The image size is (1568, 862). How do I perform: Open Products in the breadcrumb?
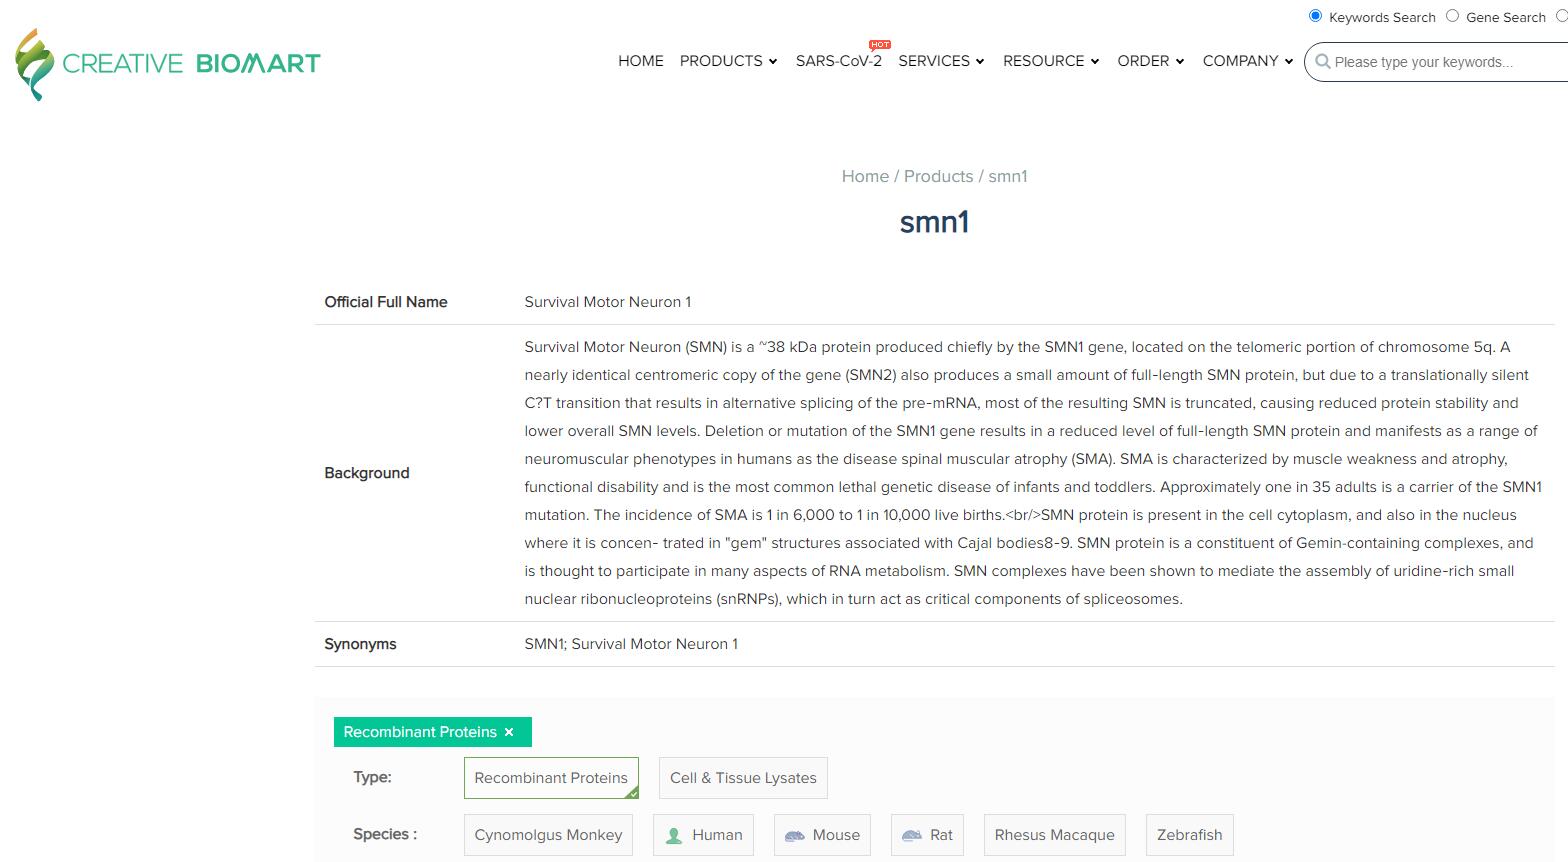(938, 176)
